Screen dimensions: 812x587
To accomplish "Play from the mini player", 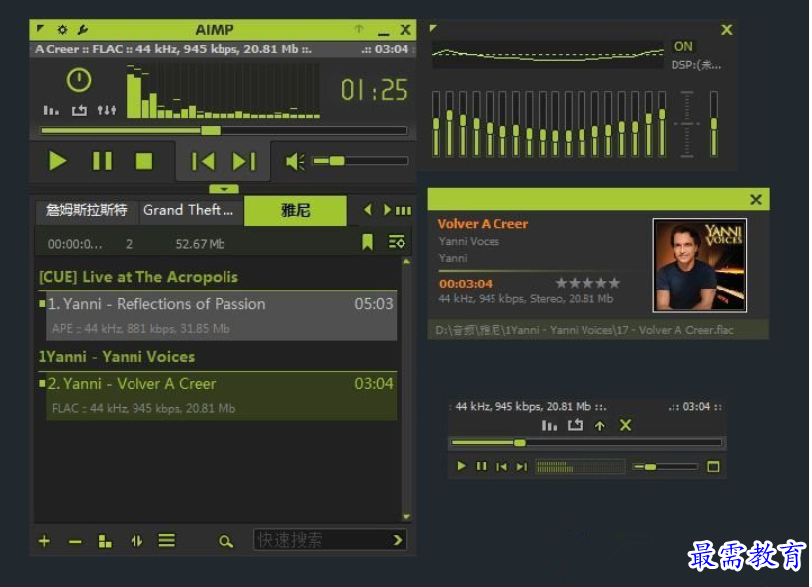I will [461, 466].
